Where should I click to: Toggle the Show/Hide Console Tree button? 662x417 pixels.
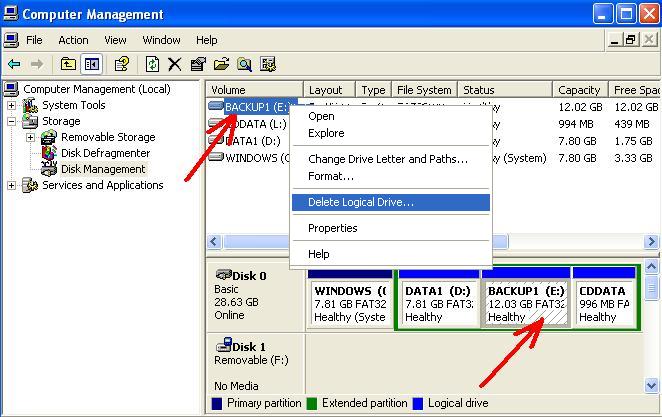[92, 64]
